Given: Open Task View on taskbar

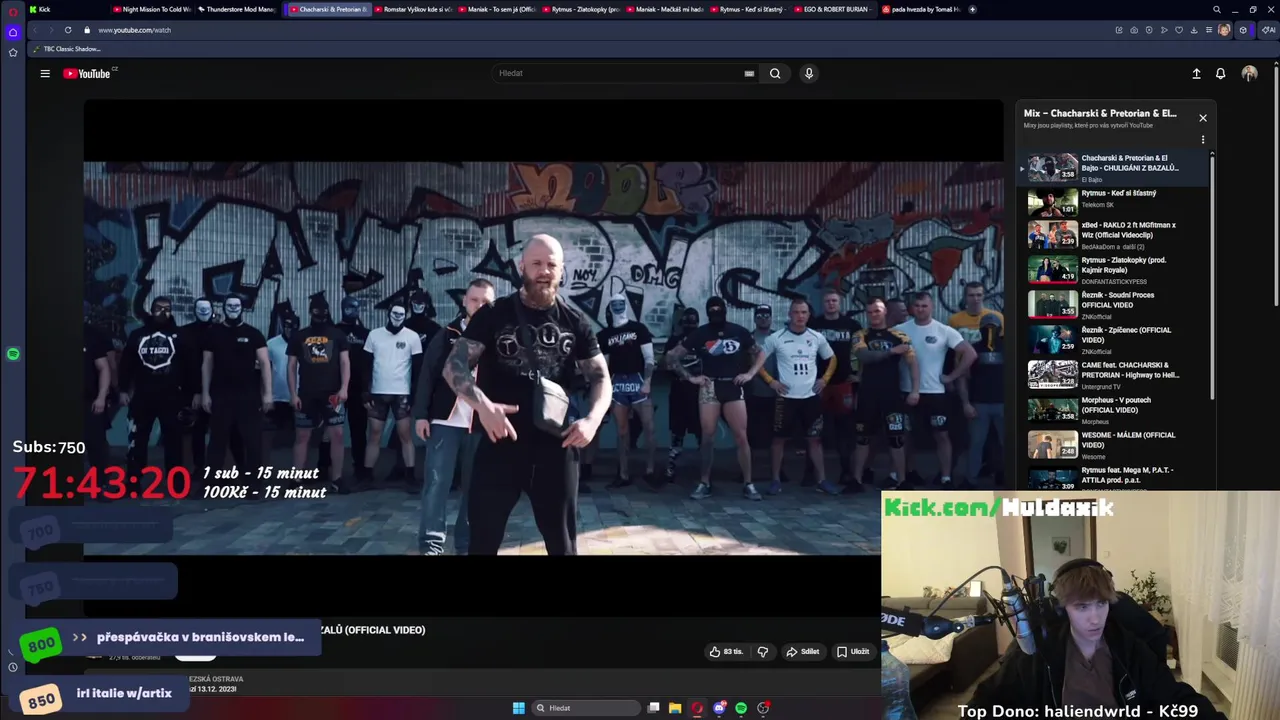Looking at the screenshot, I should tap(654, 708).
